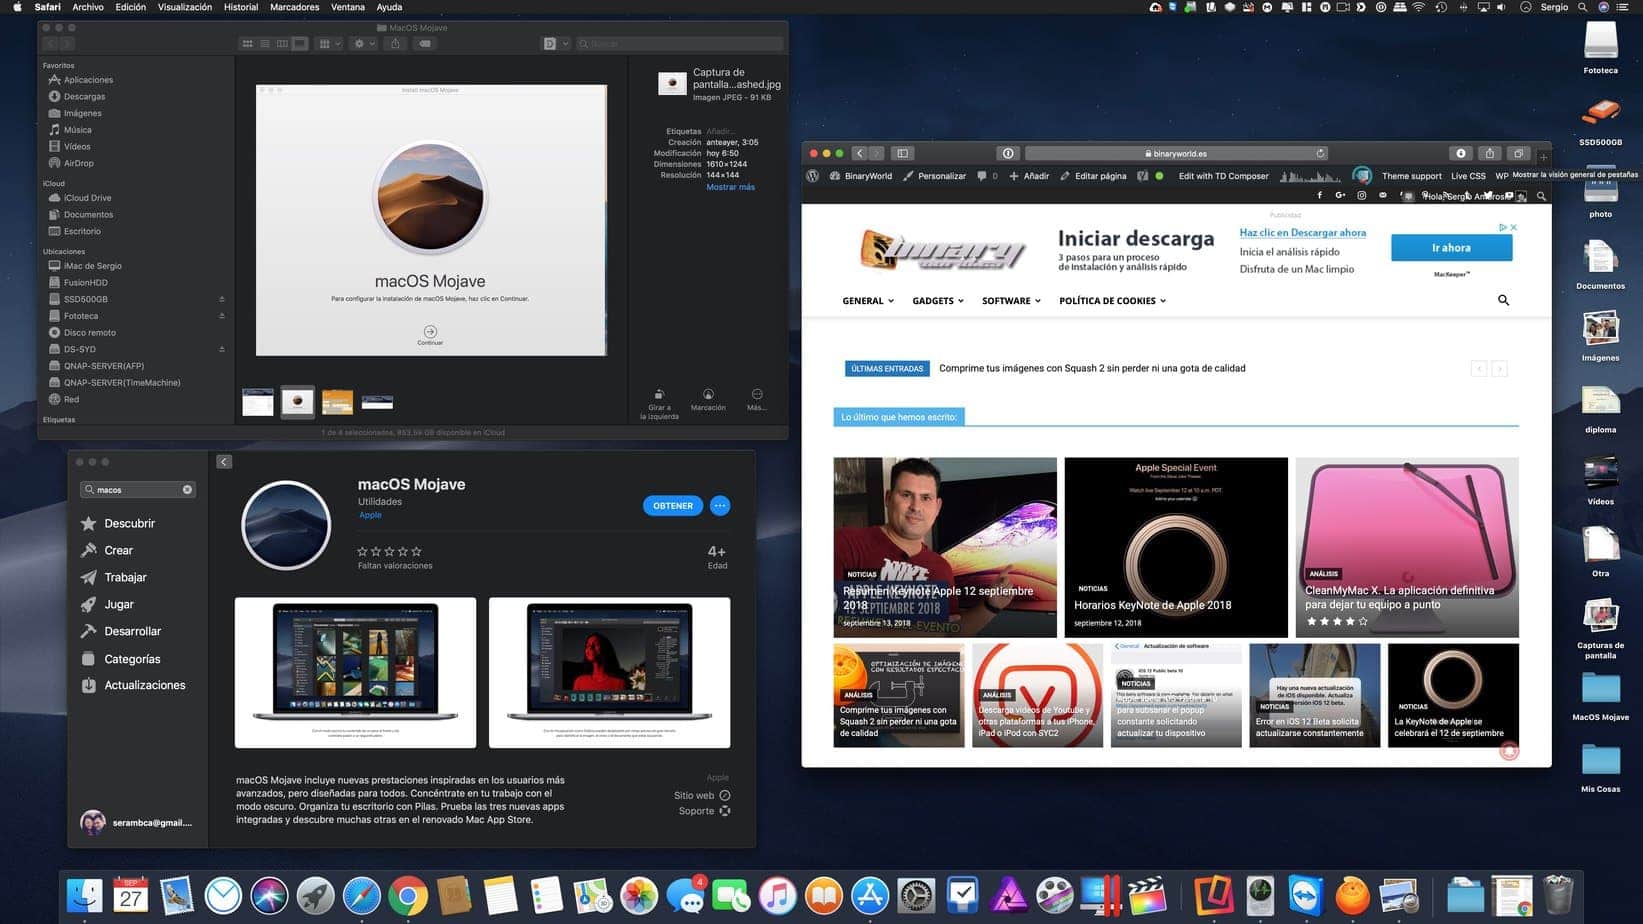Open more options next to OBTENER
The width and height of the screenshot is (1643, 924).
720,506
